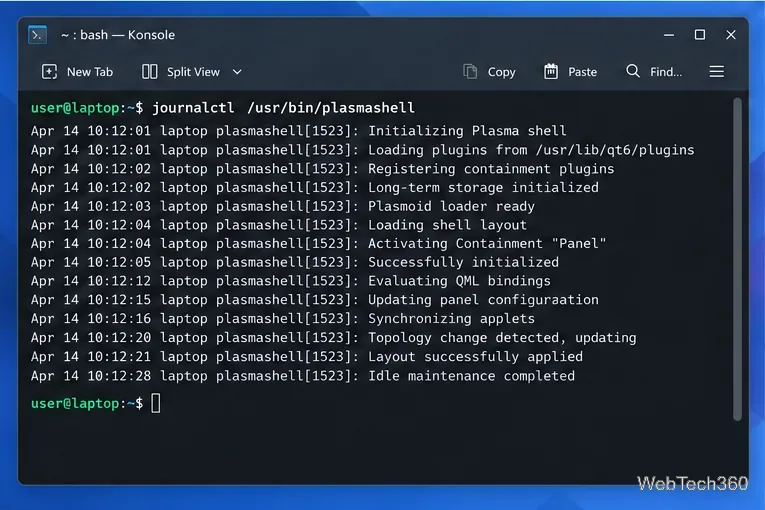Click the "Evaluating QML bindings" line
Image resolution: width=765 pixels, height=510 pixels.
click(x=291, y=281)
